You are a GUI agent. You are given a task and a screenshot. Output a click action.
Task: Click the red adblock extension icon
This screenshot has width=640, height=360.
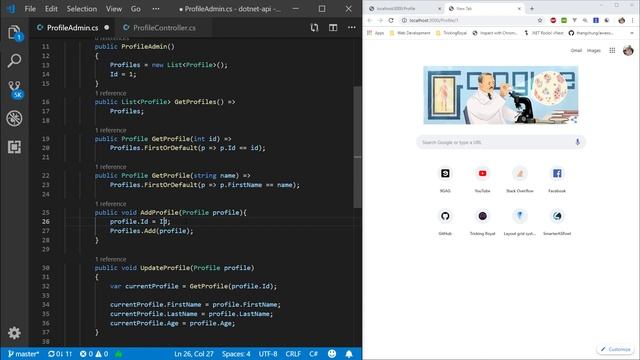(553, 20)
